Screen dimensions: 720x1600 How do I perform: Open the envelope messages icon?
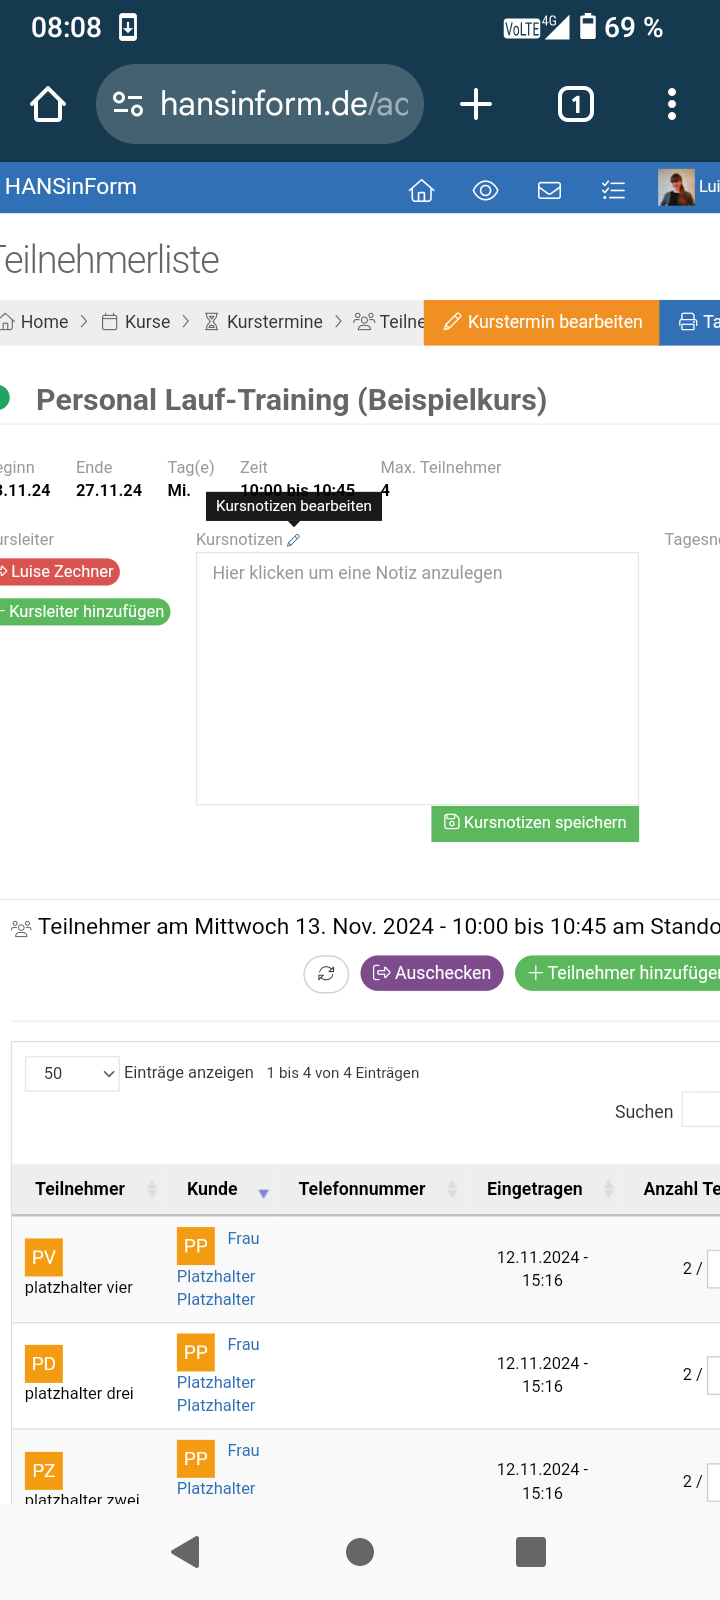[x=549, y=190]
